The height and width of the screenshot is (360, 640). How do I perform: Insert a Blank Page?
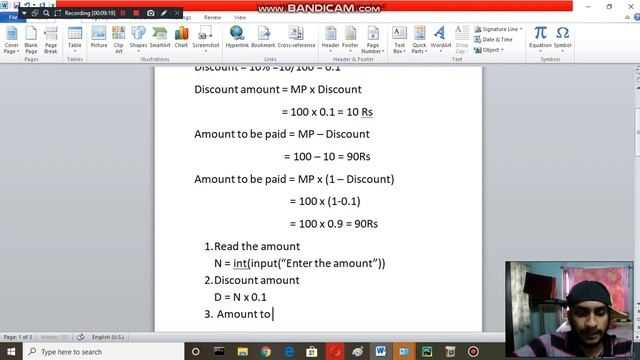(x=31, y=40)
